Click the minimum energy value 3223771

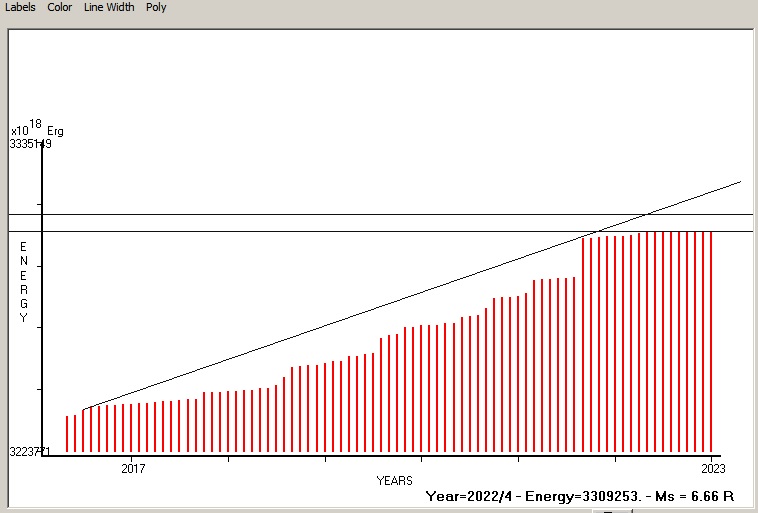point(30,453)
